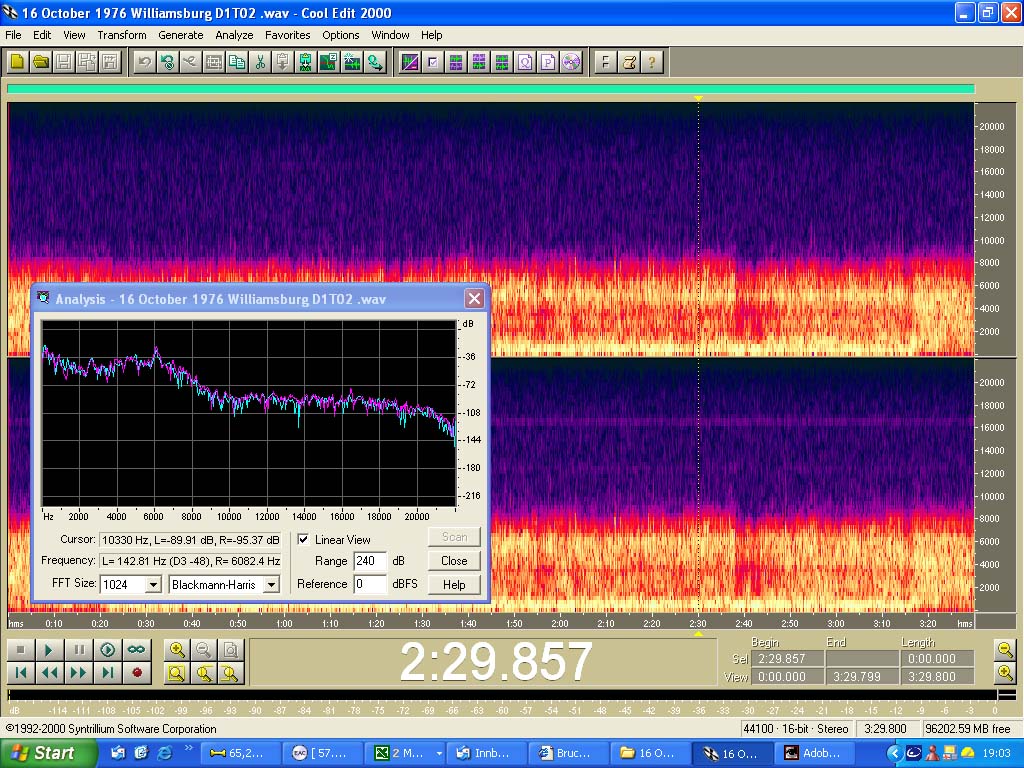Close Analysis window with X button
Image resolution: width=1024 pixels, height=768 pixels.
click(474, 299)
